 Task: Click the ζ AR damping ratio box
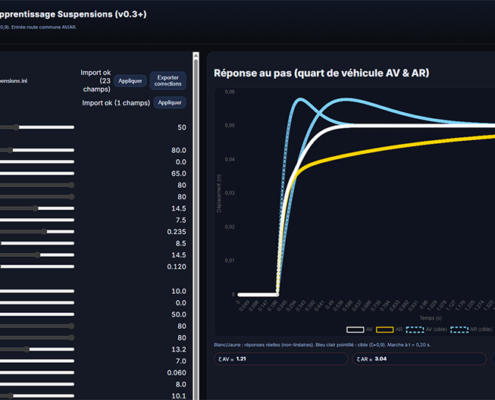(419, 359)
